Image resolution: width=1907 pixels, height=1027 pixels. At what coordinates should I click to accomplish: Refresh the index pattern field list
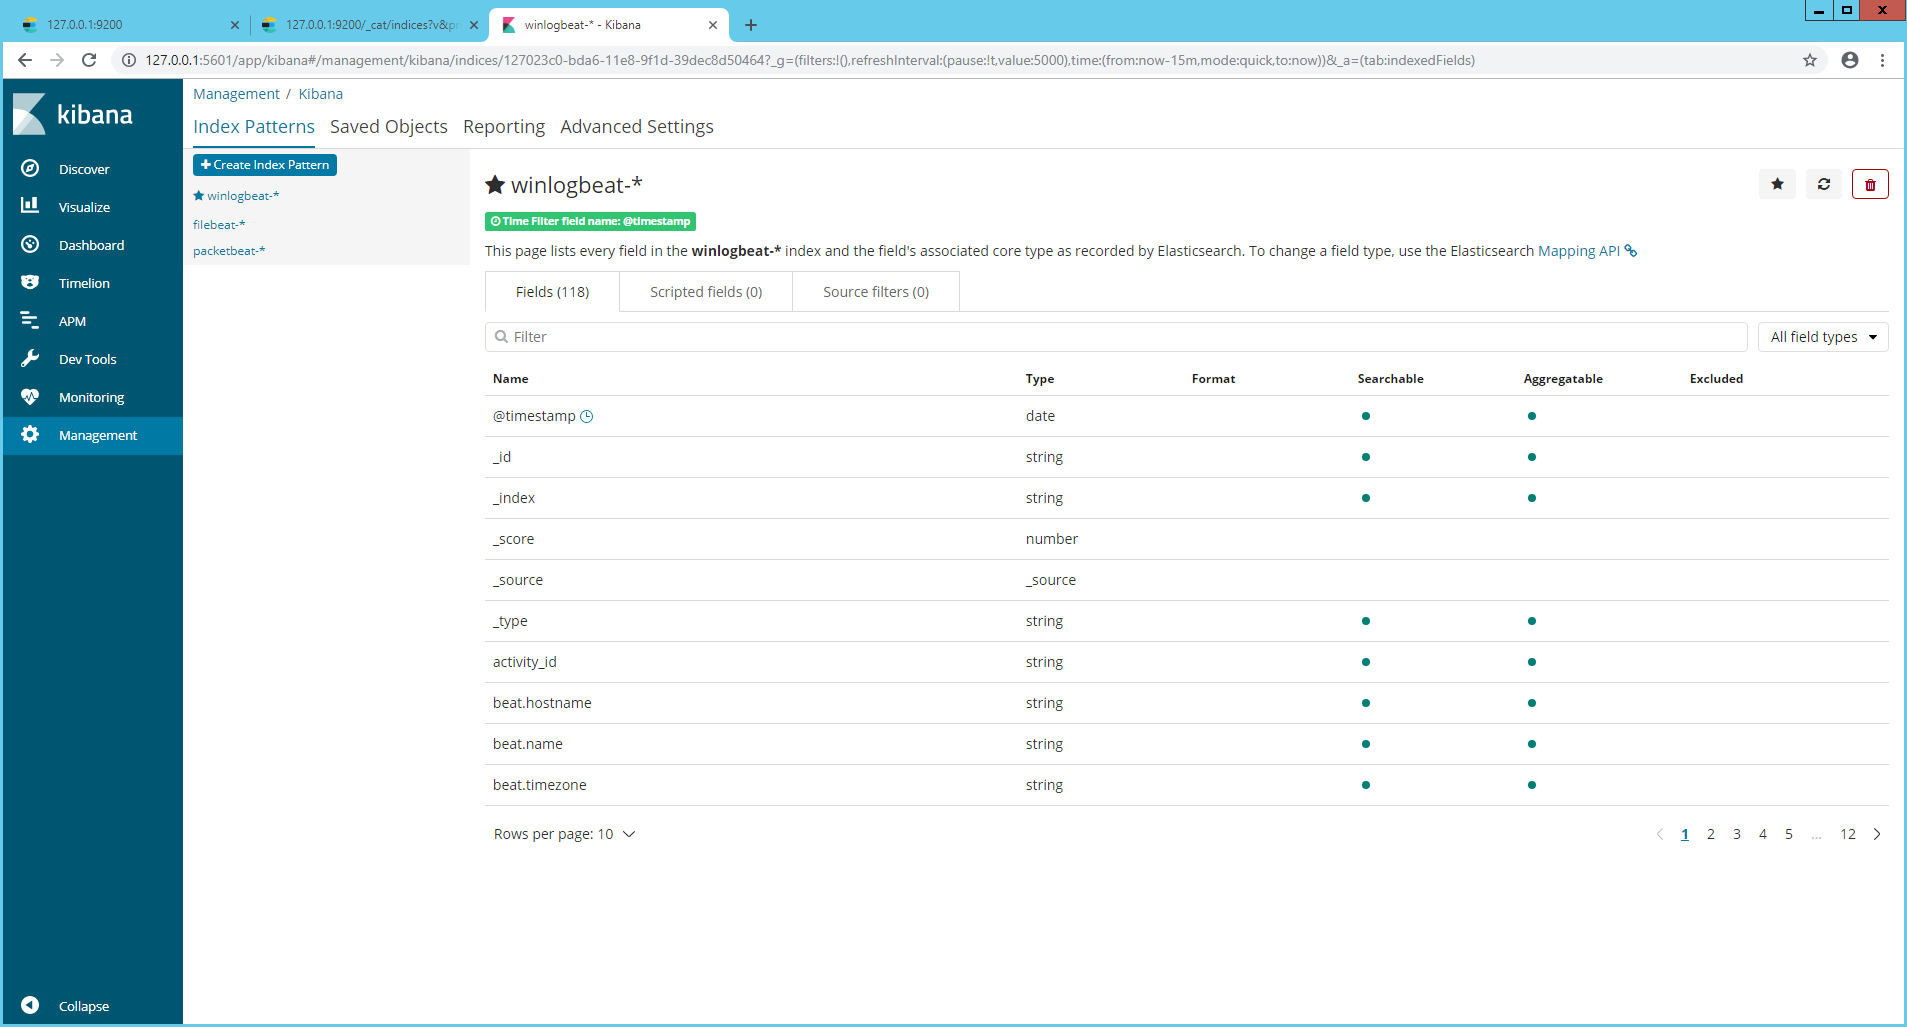(x=1823, y=185)
